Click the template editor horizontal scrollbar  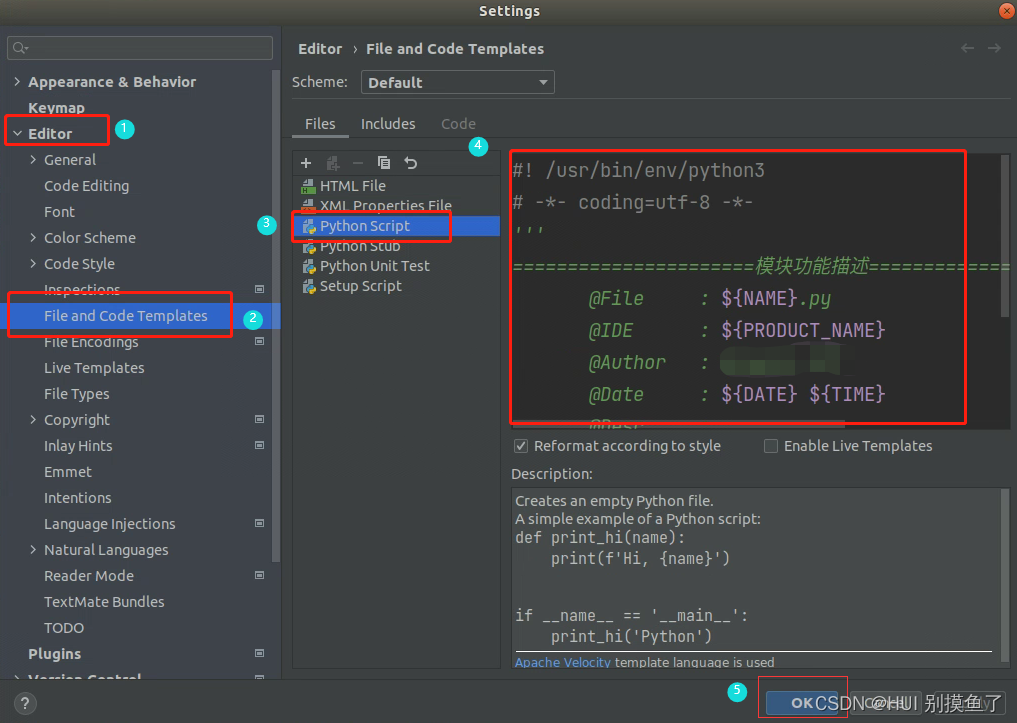(x=678, y=425)
